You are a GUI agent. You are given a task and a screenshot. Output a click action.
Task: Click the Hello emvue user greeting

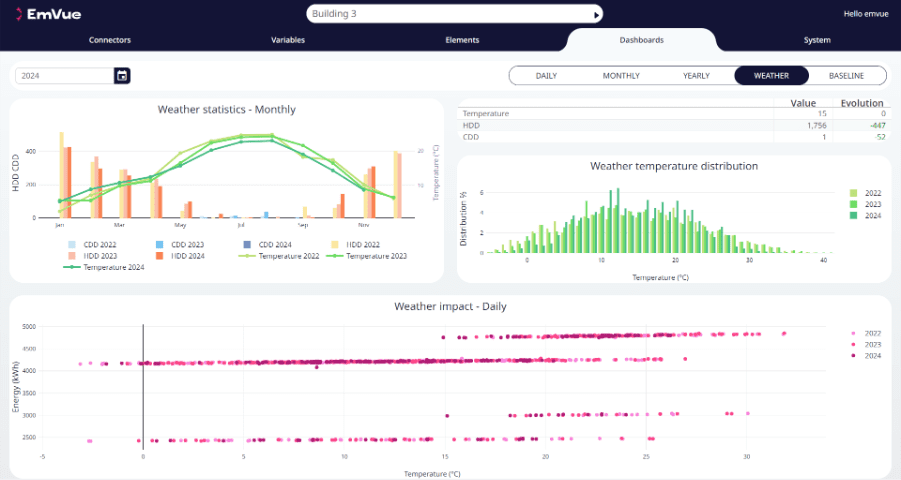(864, 14)
